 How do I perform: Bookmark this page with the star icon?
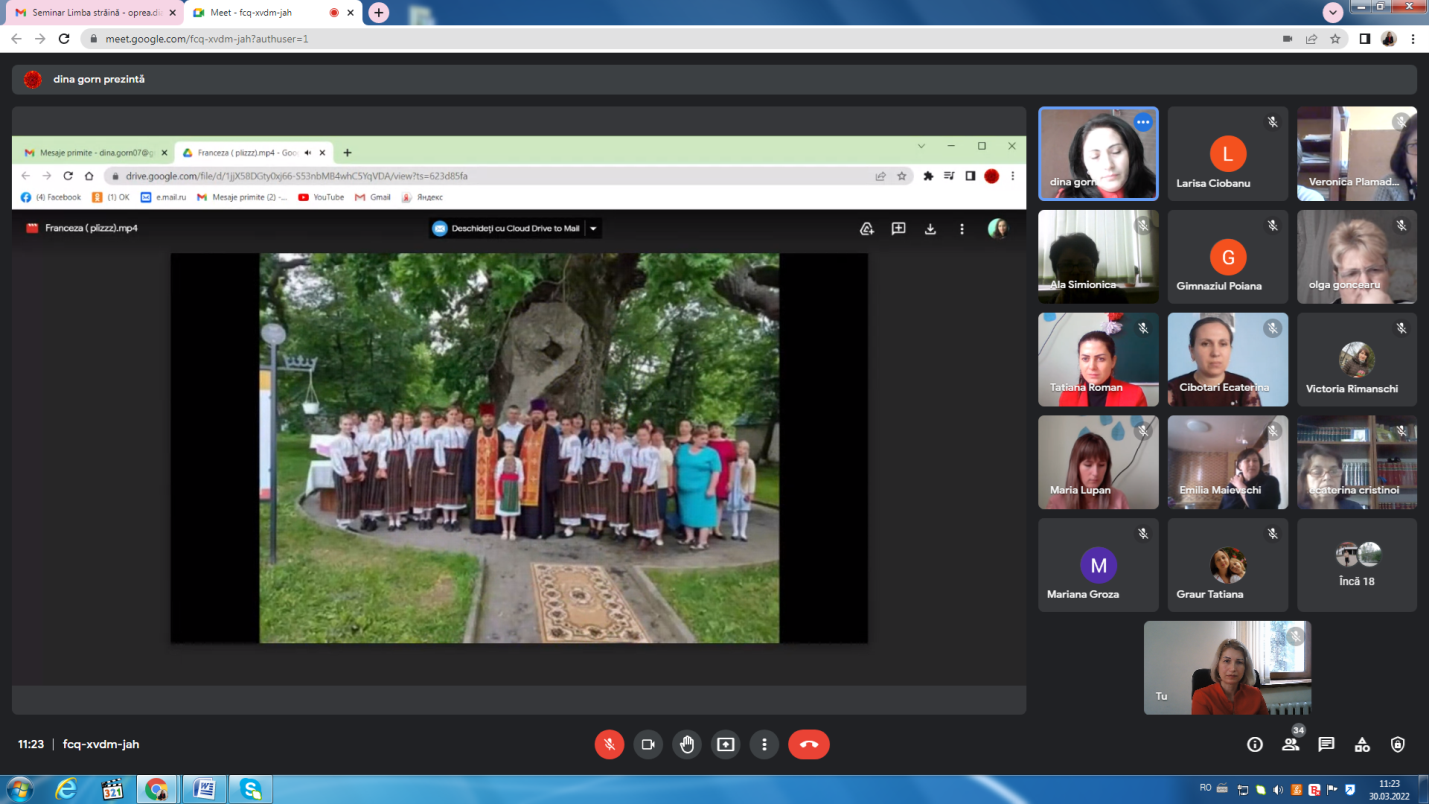tap(1335, 39)
